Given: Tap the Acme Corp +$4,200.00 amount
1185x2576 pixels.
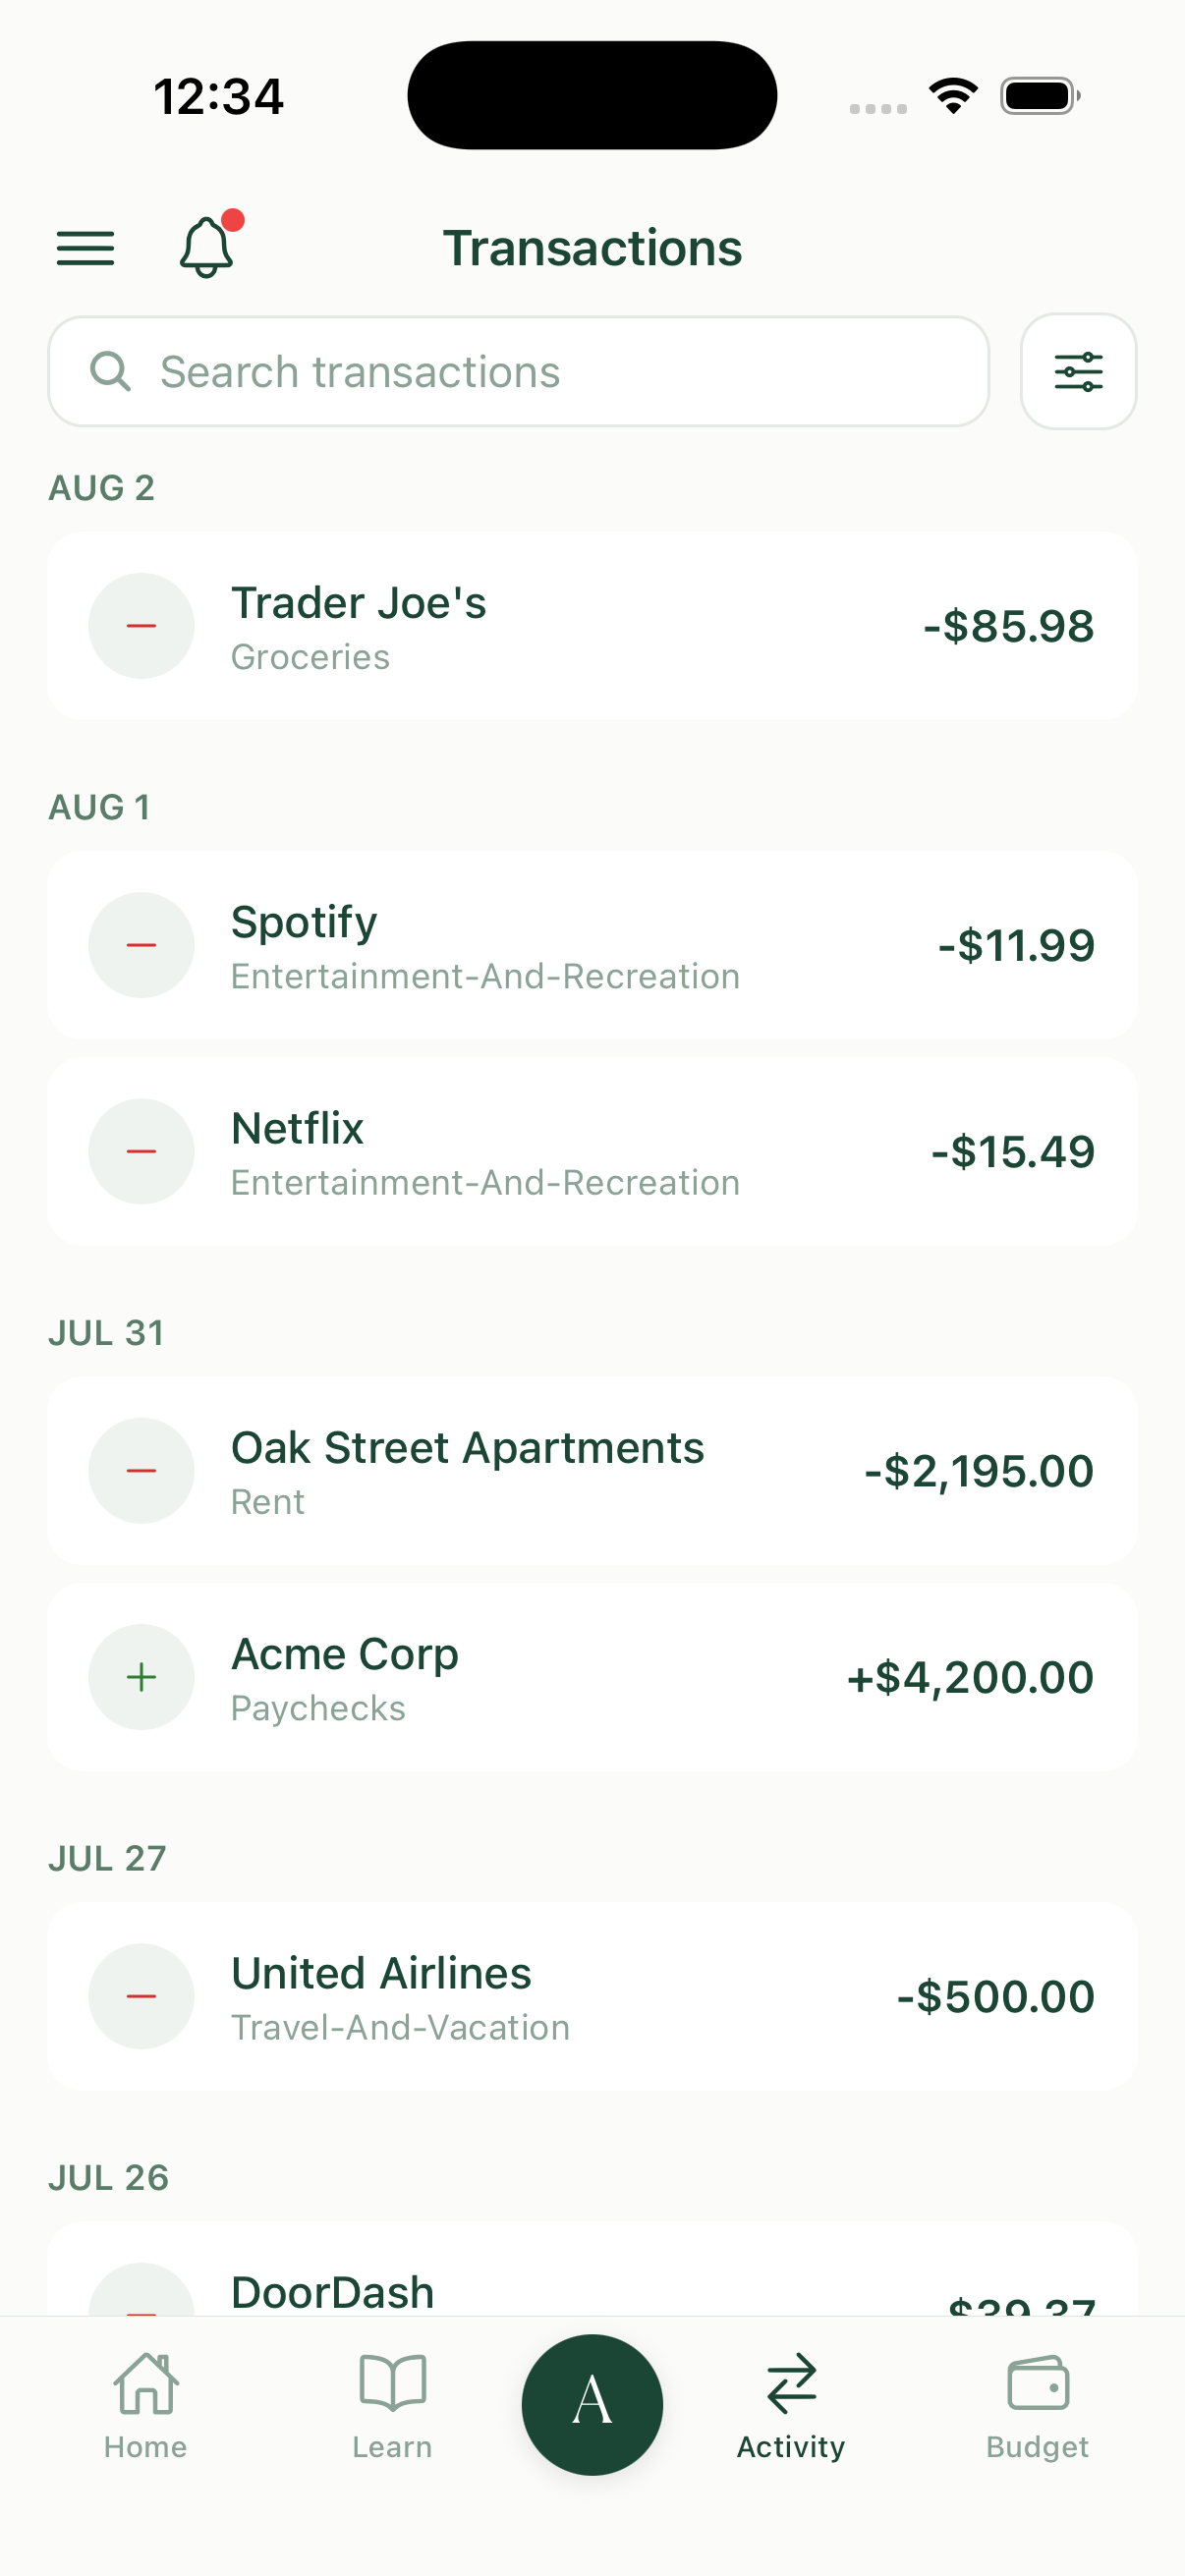Looking at the screenshot, I should click(x=970, y=1677).
